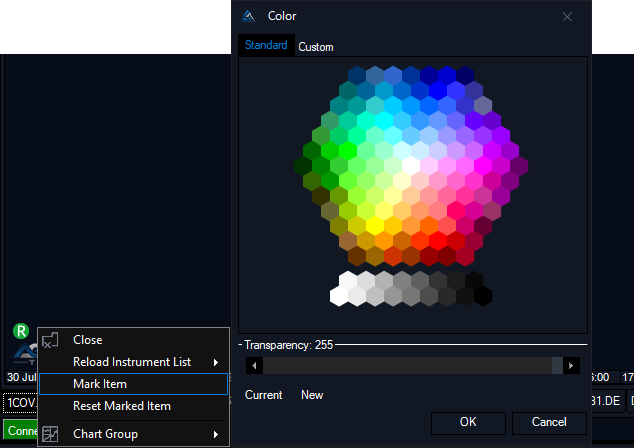Screen dimensions: 634x448
Task: Pick the black hexagon in grayscale row
Action: 482,295
